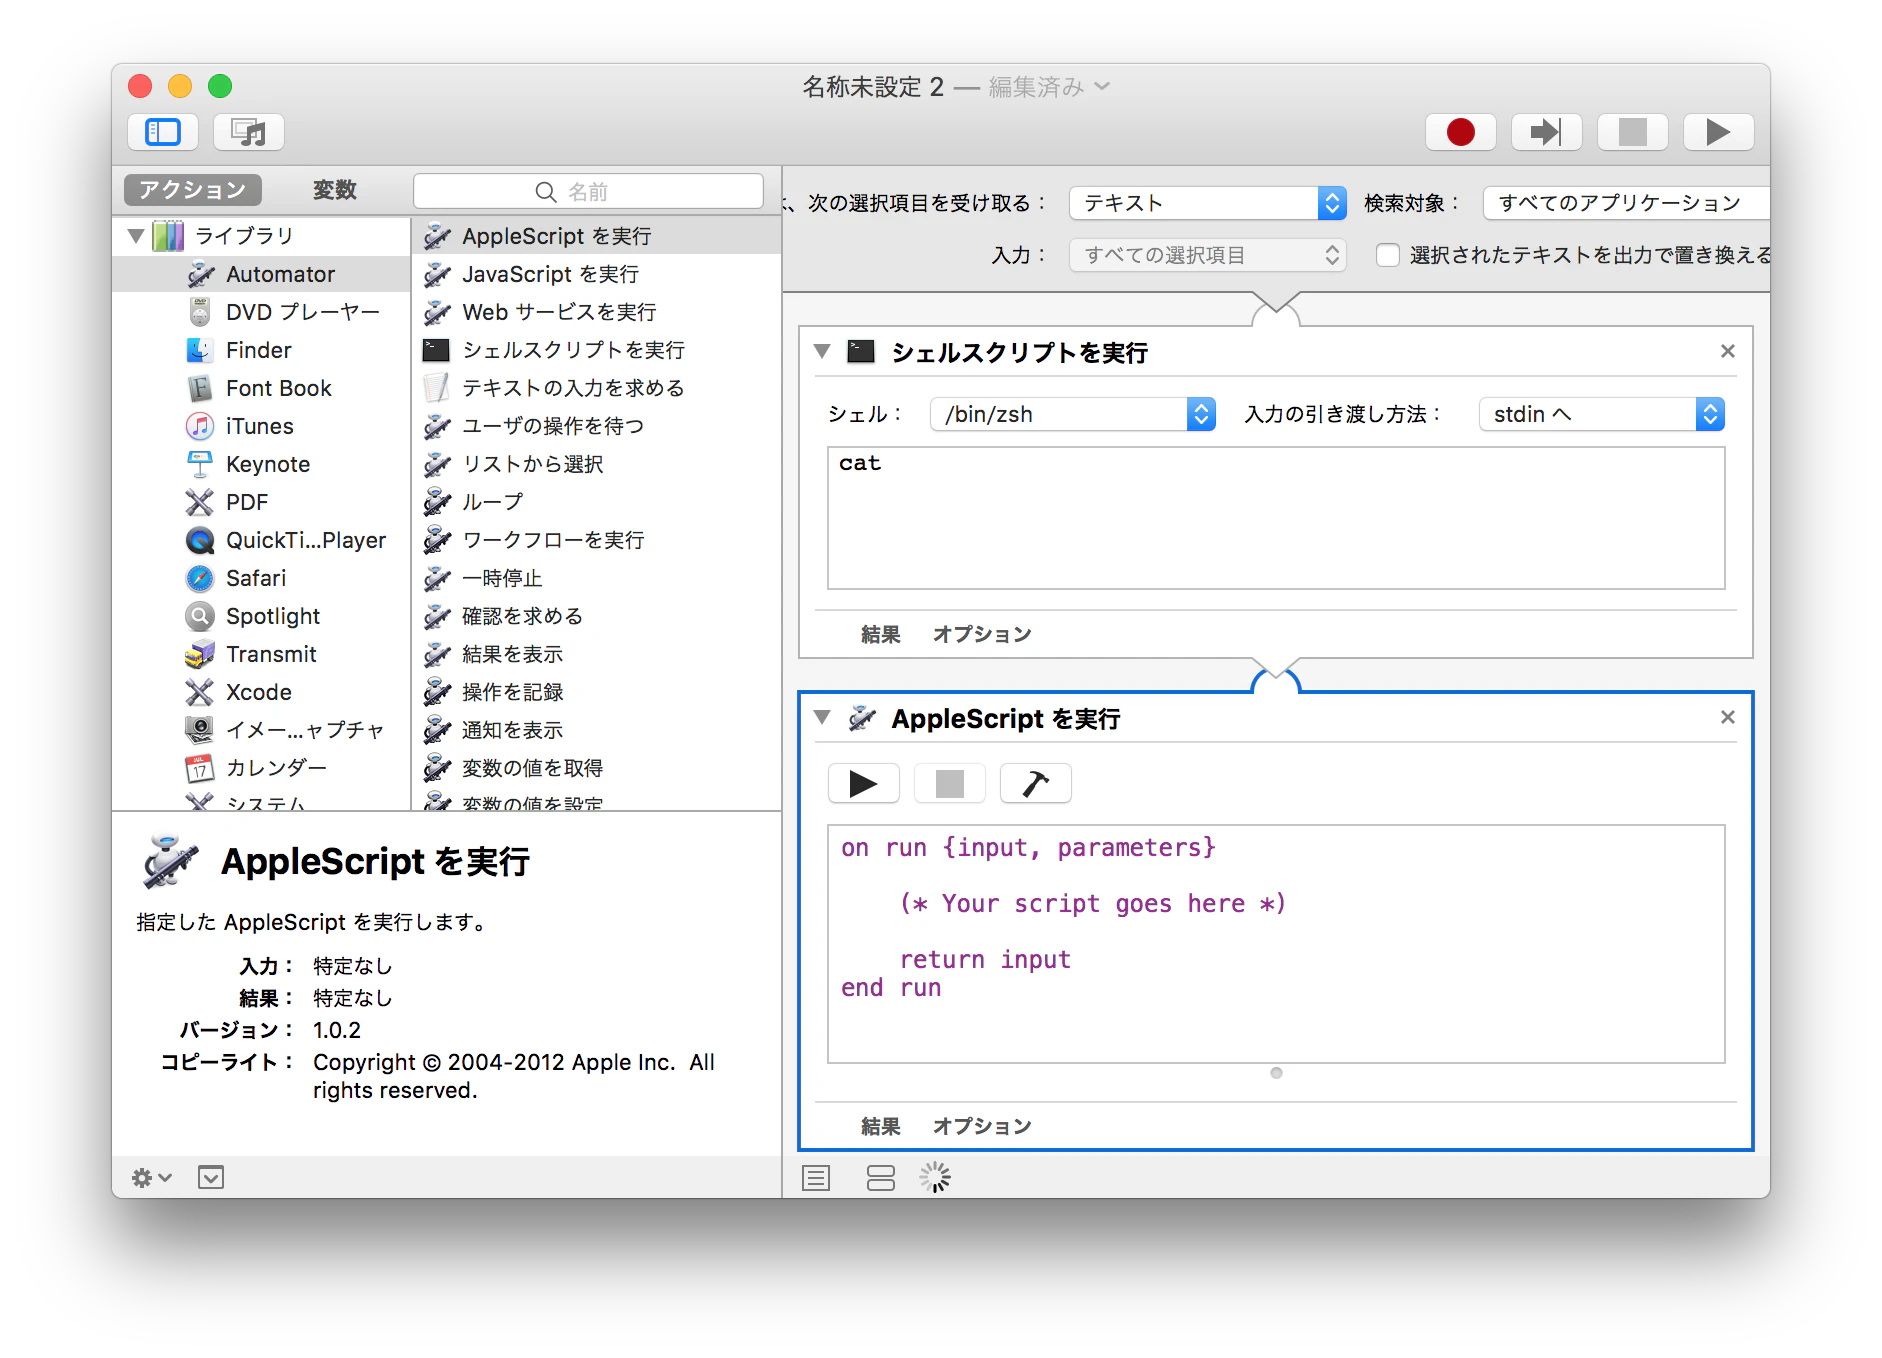Run the AppleScript with its play button
Viewport: 1882px width, 1358px height.
864,783
